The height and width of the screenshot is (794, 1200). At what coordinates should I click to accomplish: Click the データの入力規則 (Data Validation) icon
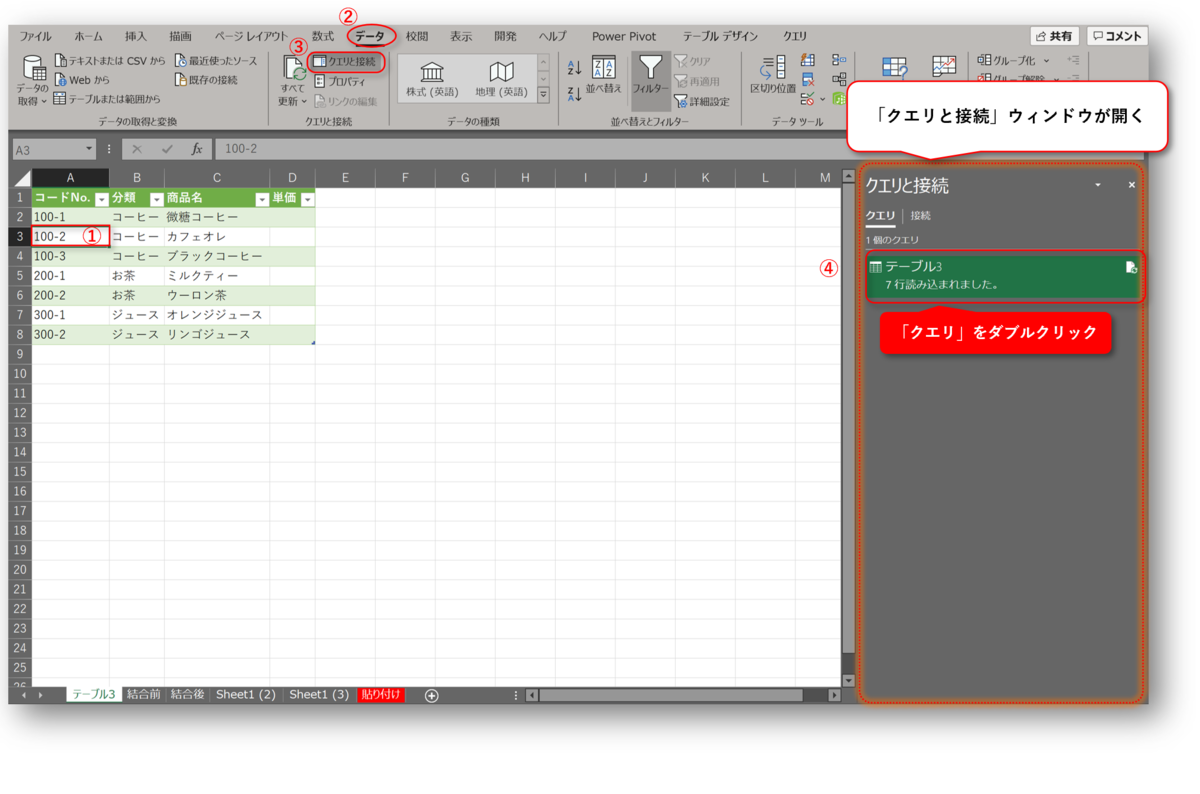(806, 99)
